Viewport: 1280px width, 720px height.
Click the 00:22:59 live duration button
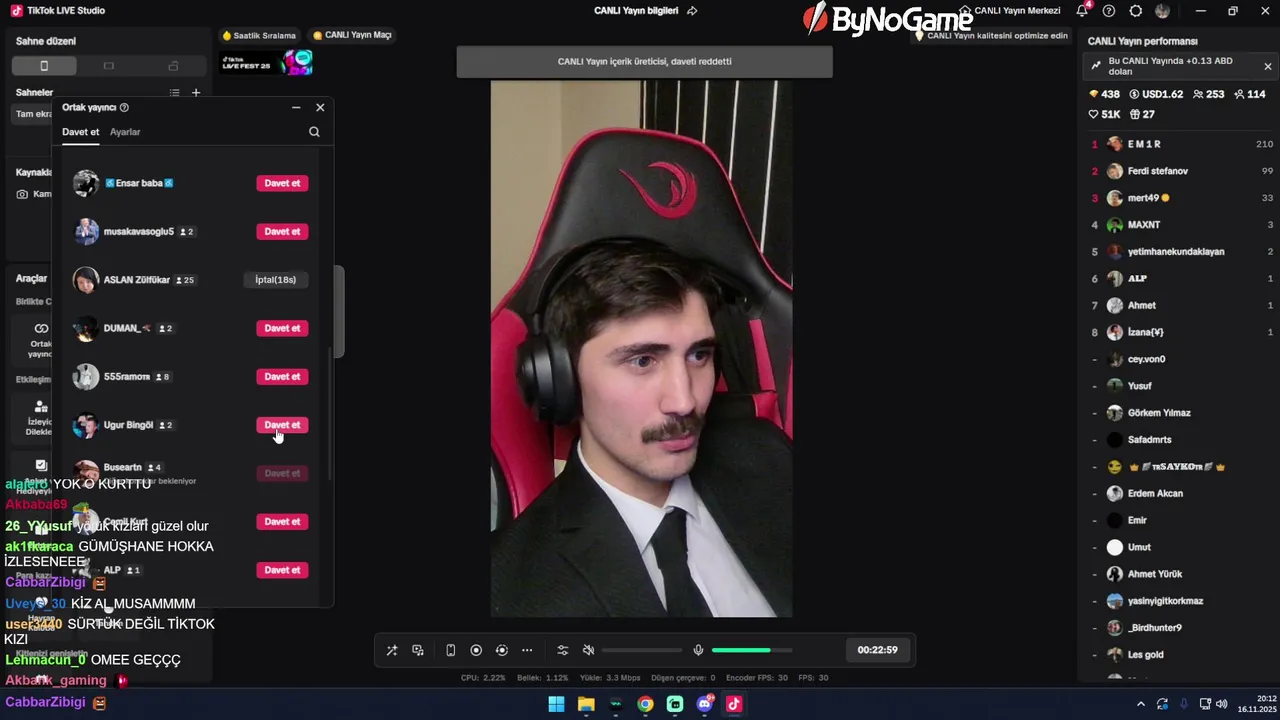[x=877, y=650]
